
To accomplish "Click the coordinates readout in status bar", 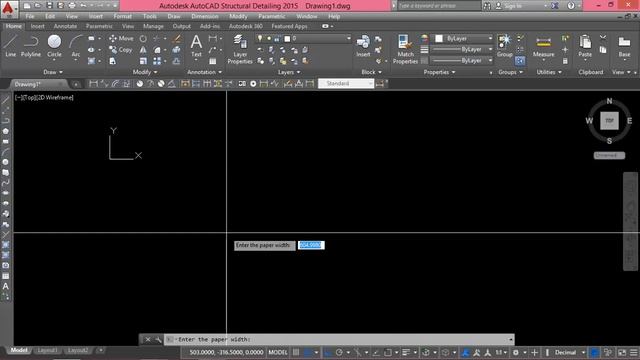I will pos(226,352).
